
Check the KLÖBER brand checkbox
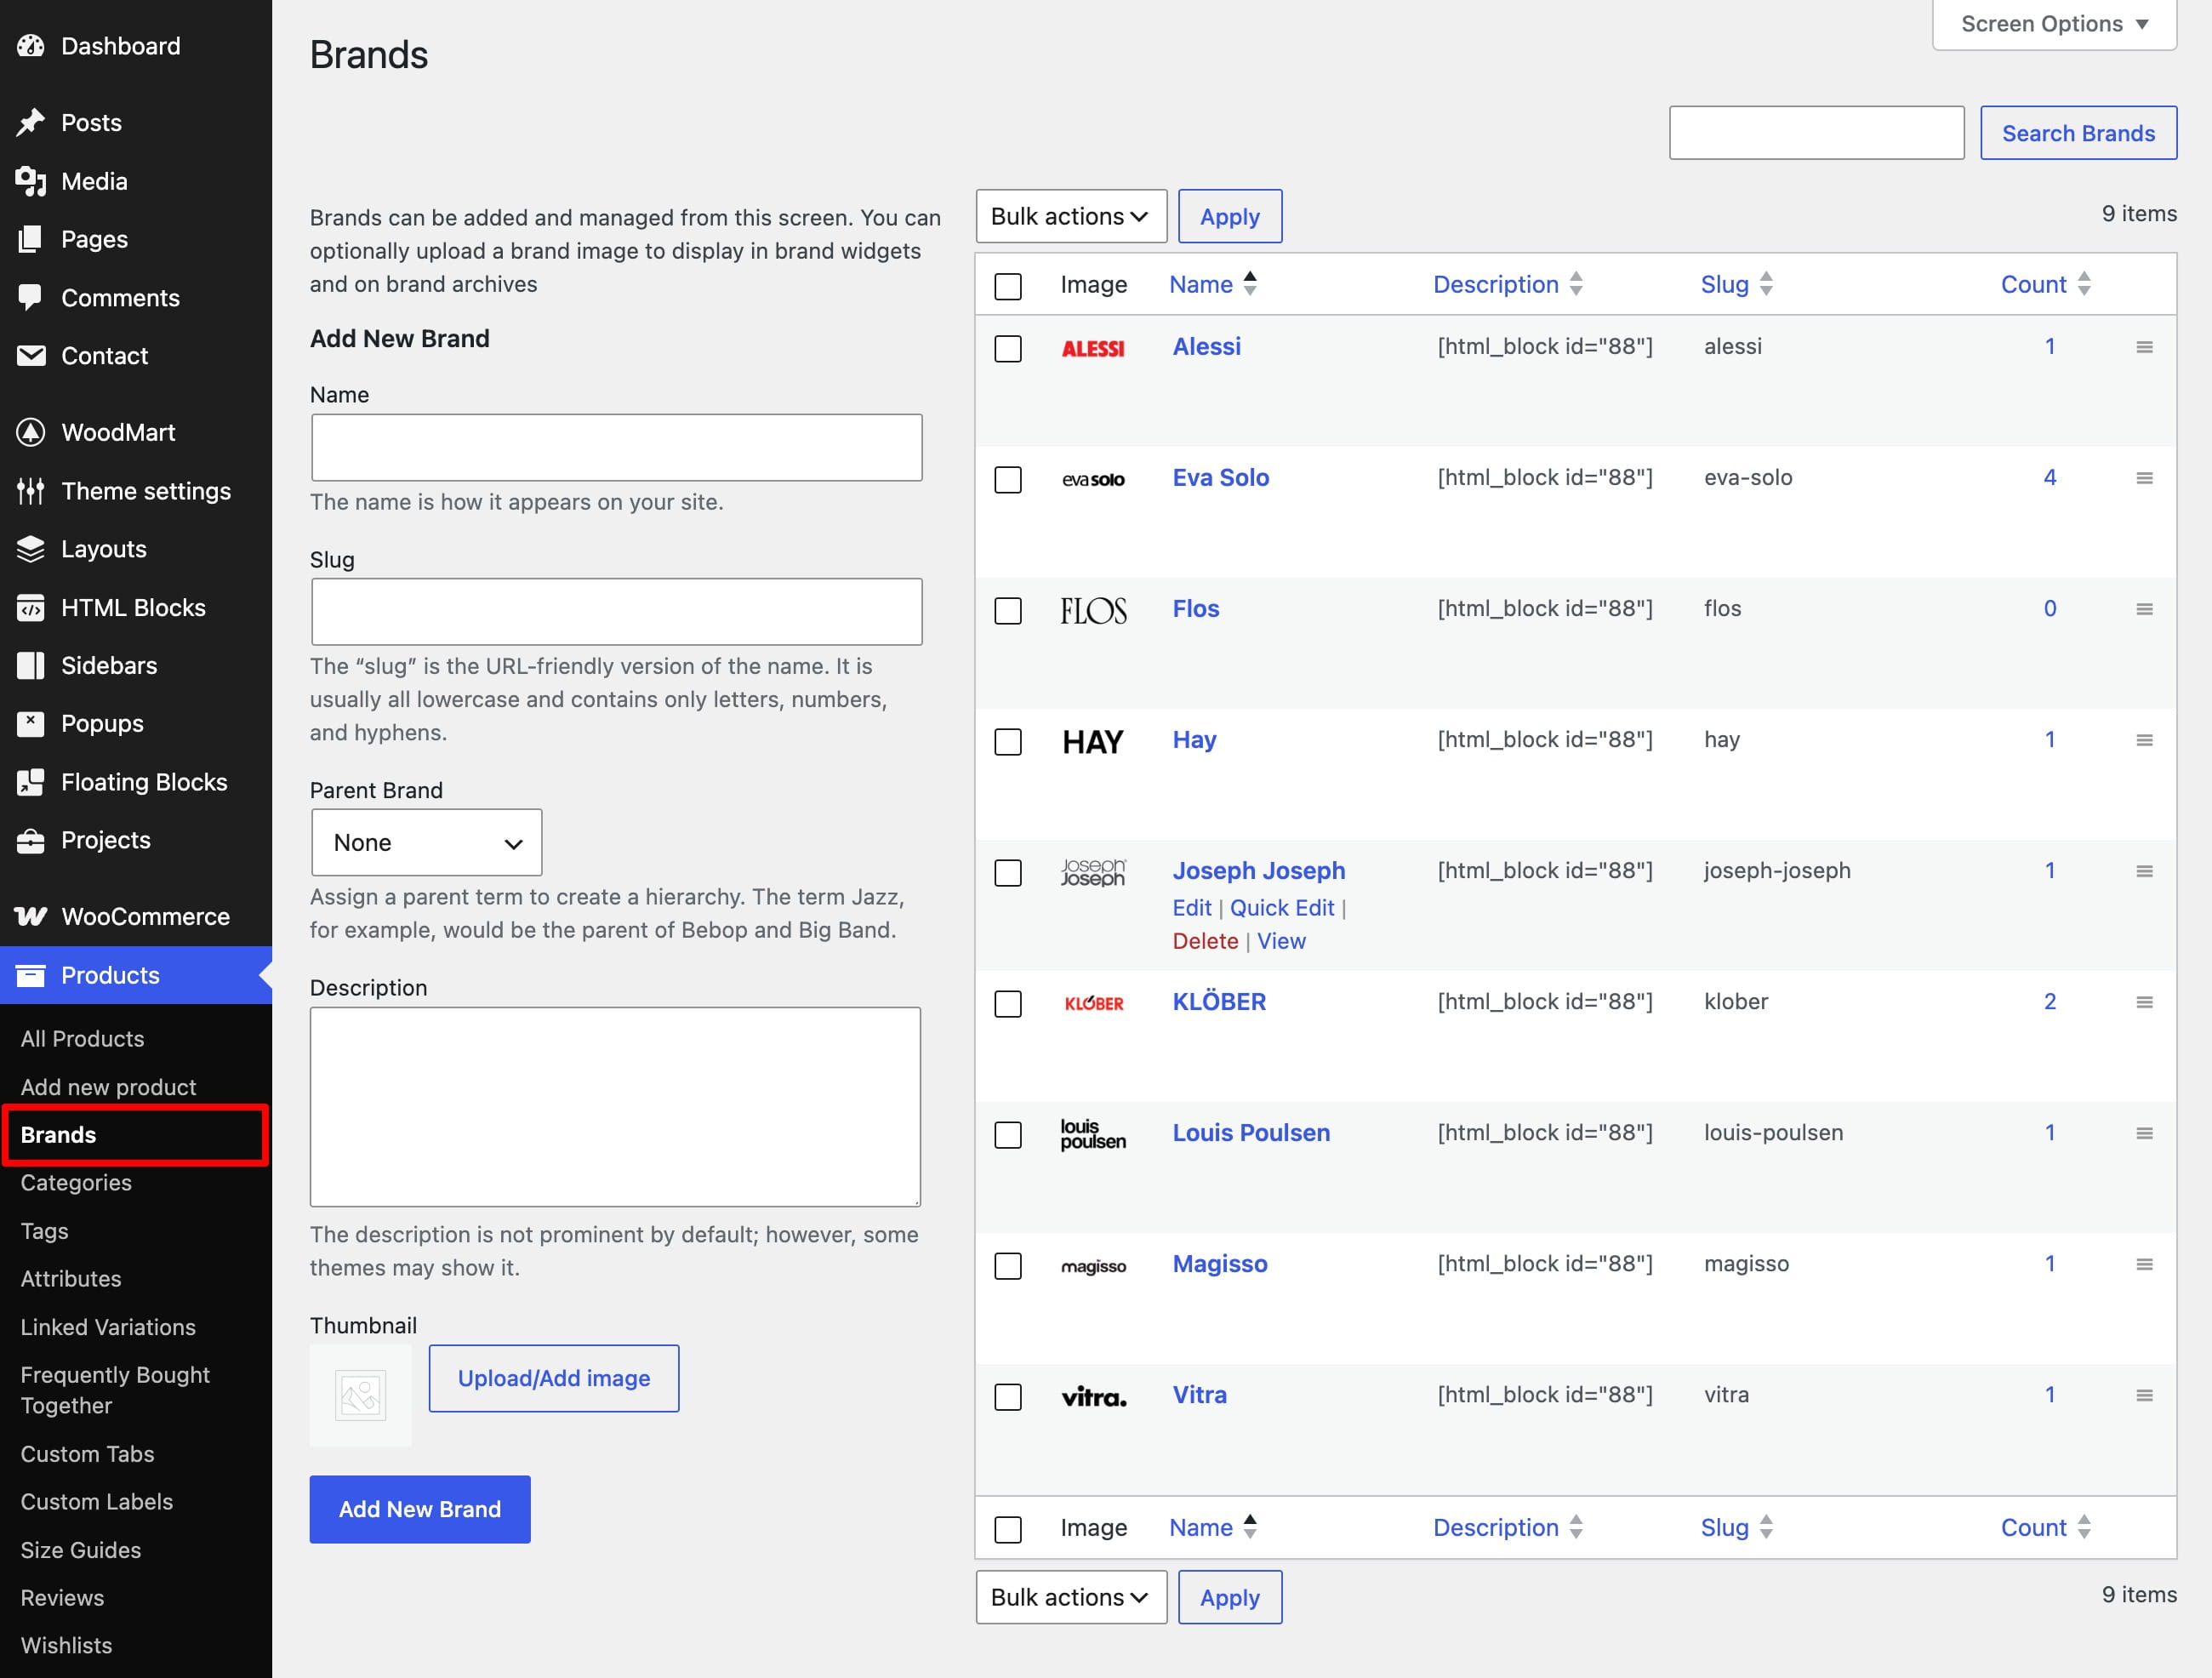[x=1008, y=1003]
